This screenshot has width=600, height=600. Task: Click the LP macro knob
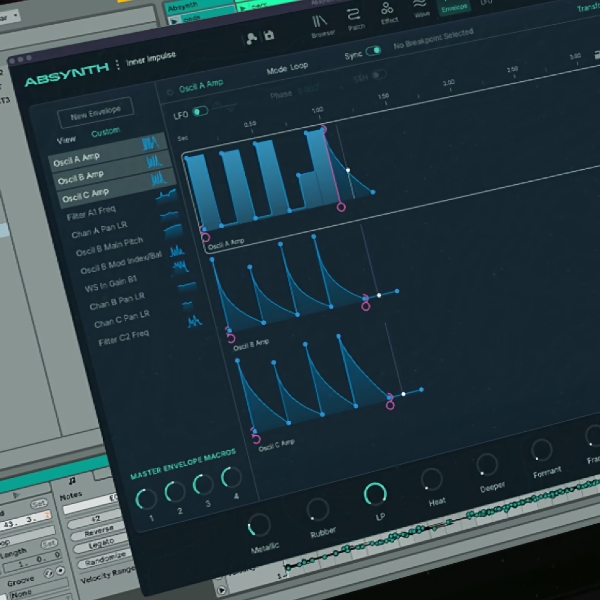click(375, 494)
